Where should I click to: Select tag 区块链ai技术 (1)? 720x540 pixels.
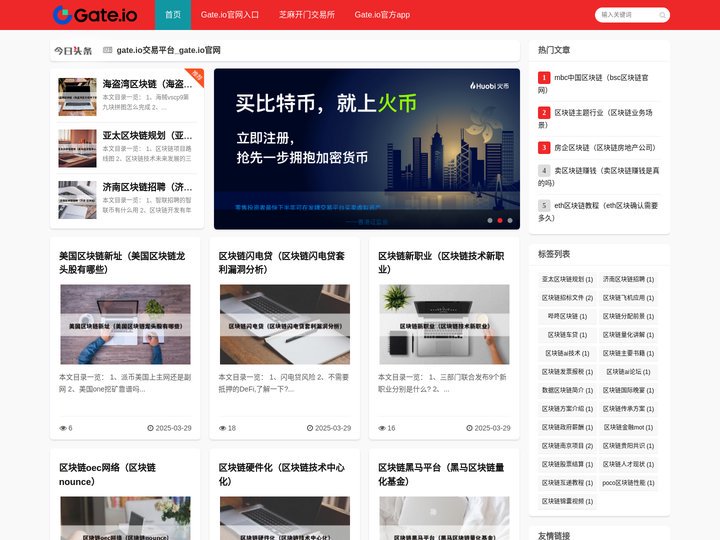(567, 353)
